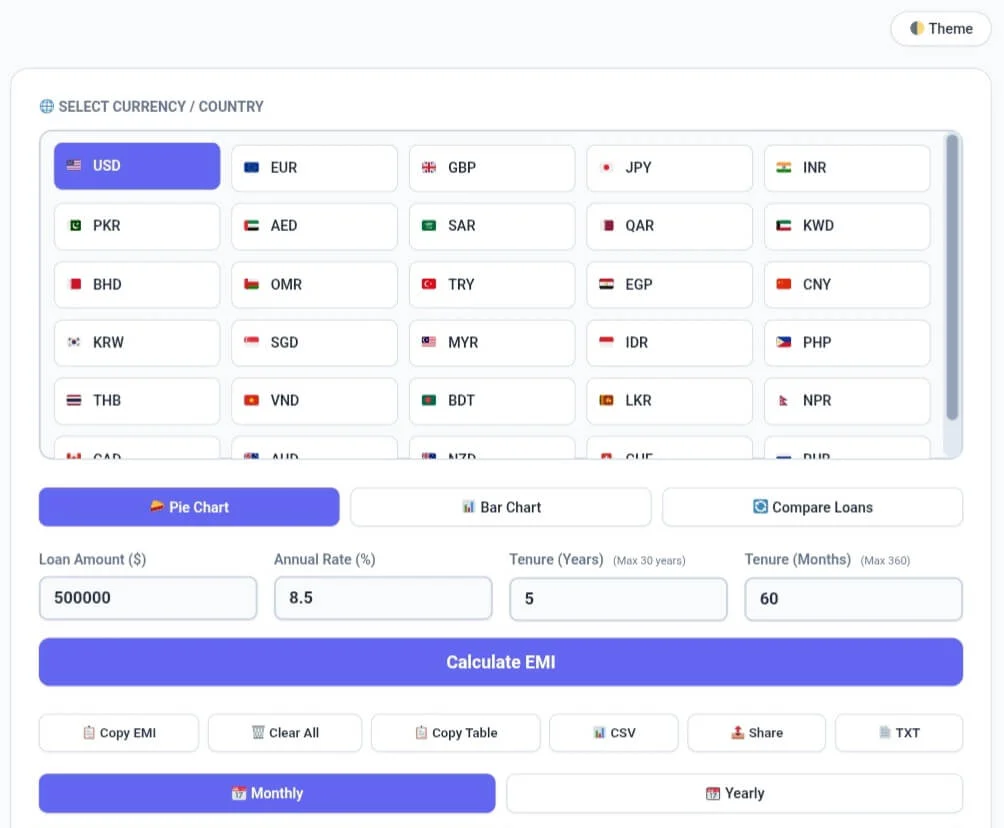Click the Loan Amount input field
The width and height of the screenshot is (1004, 828).
click(x=147, y=597)
